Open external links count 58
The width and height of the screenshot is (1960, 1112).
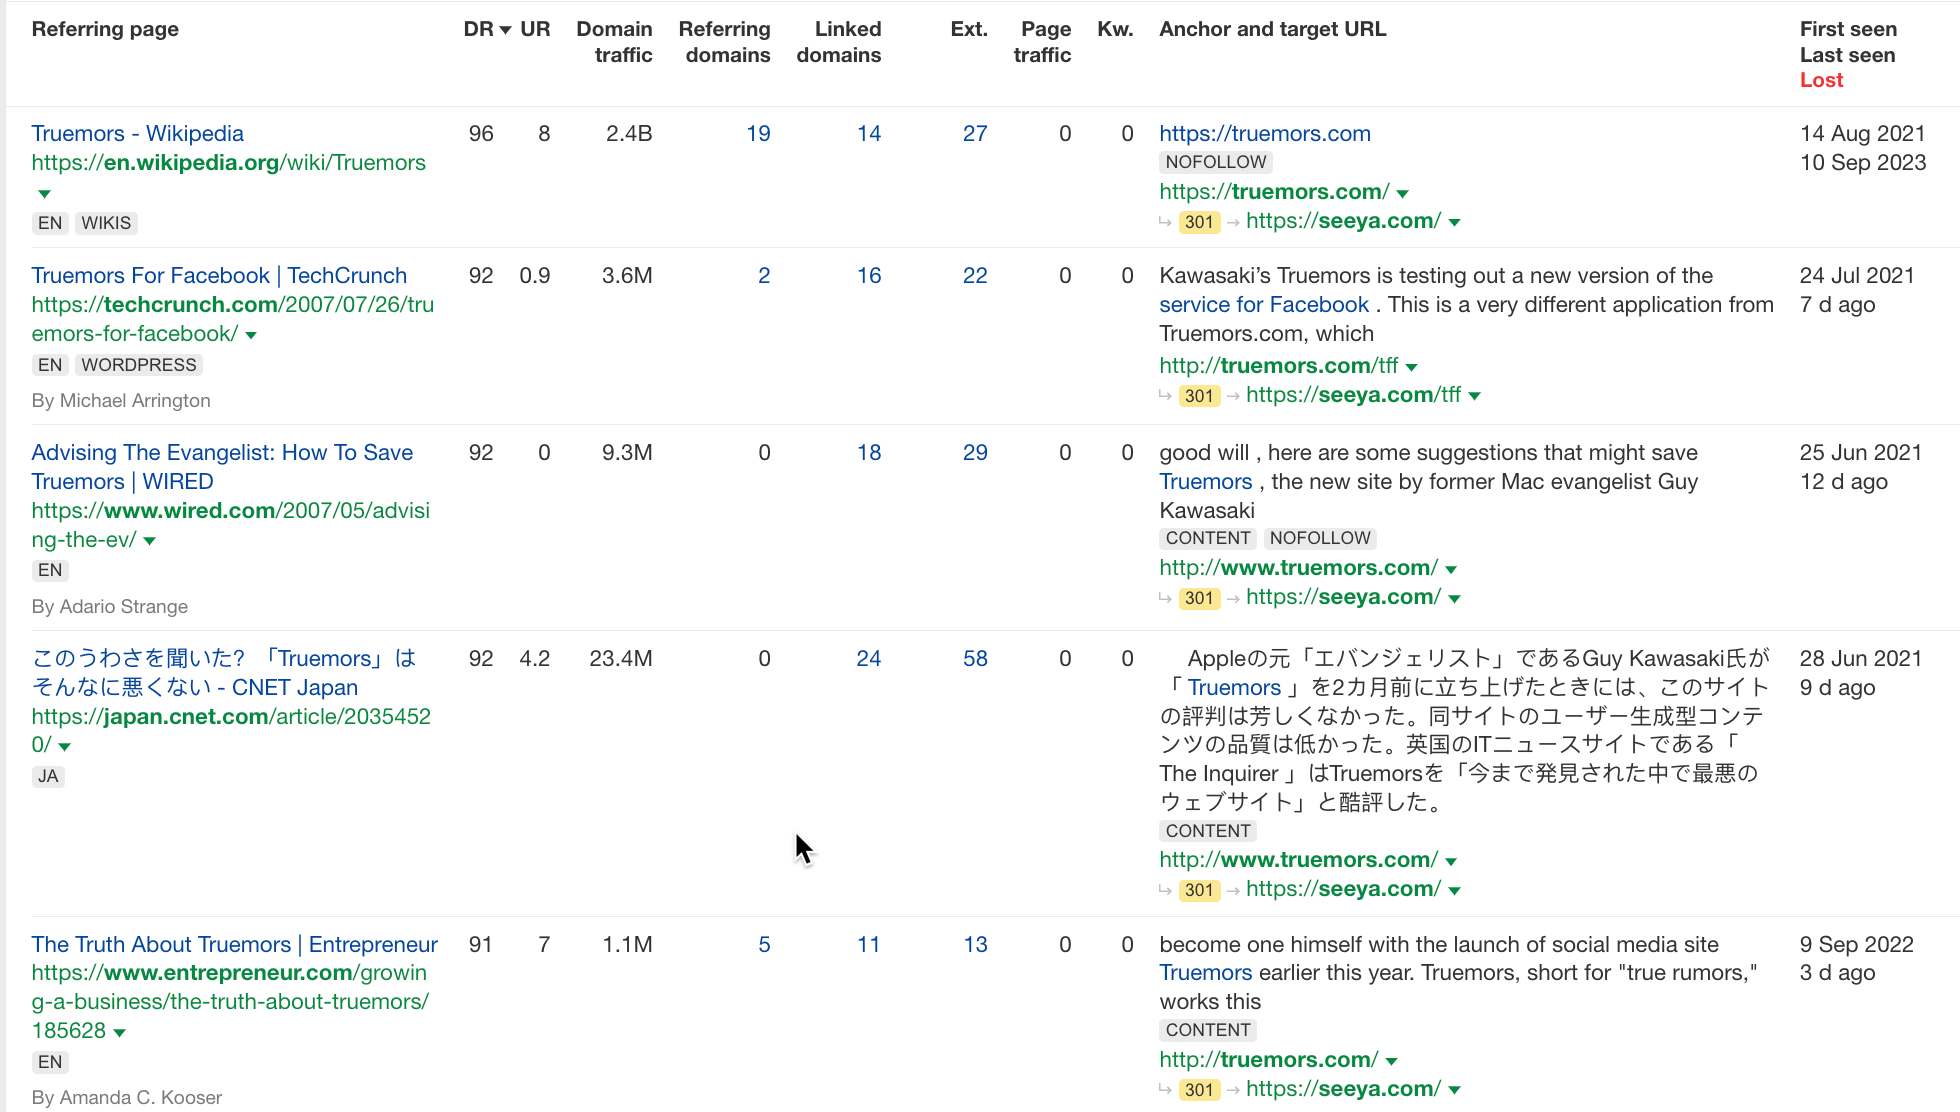coord(975,658)
